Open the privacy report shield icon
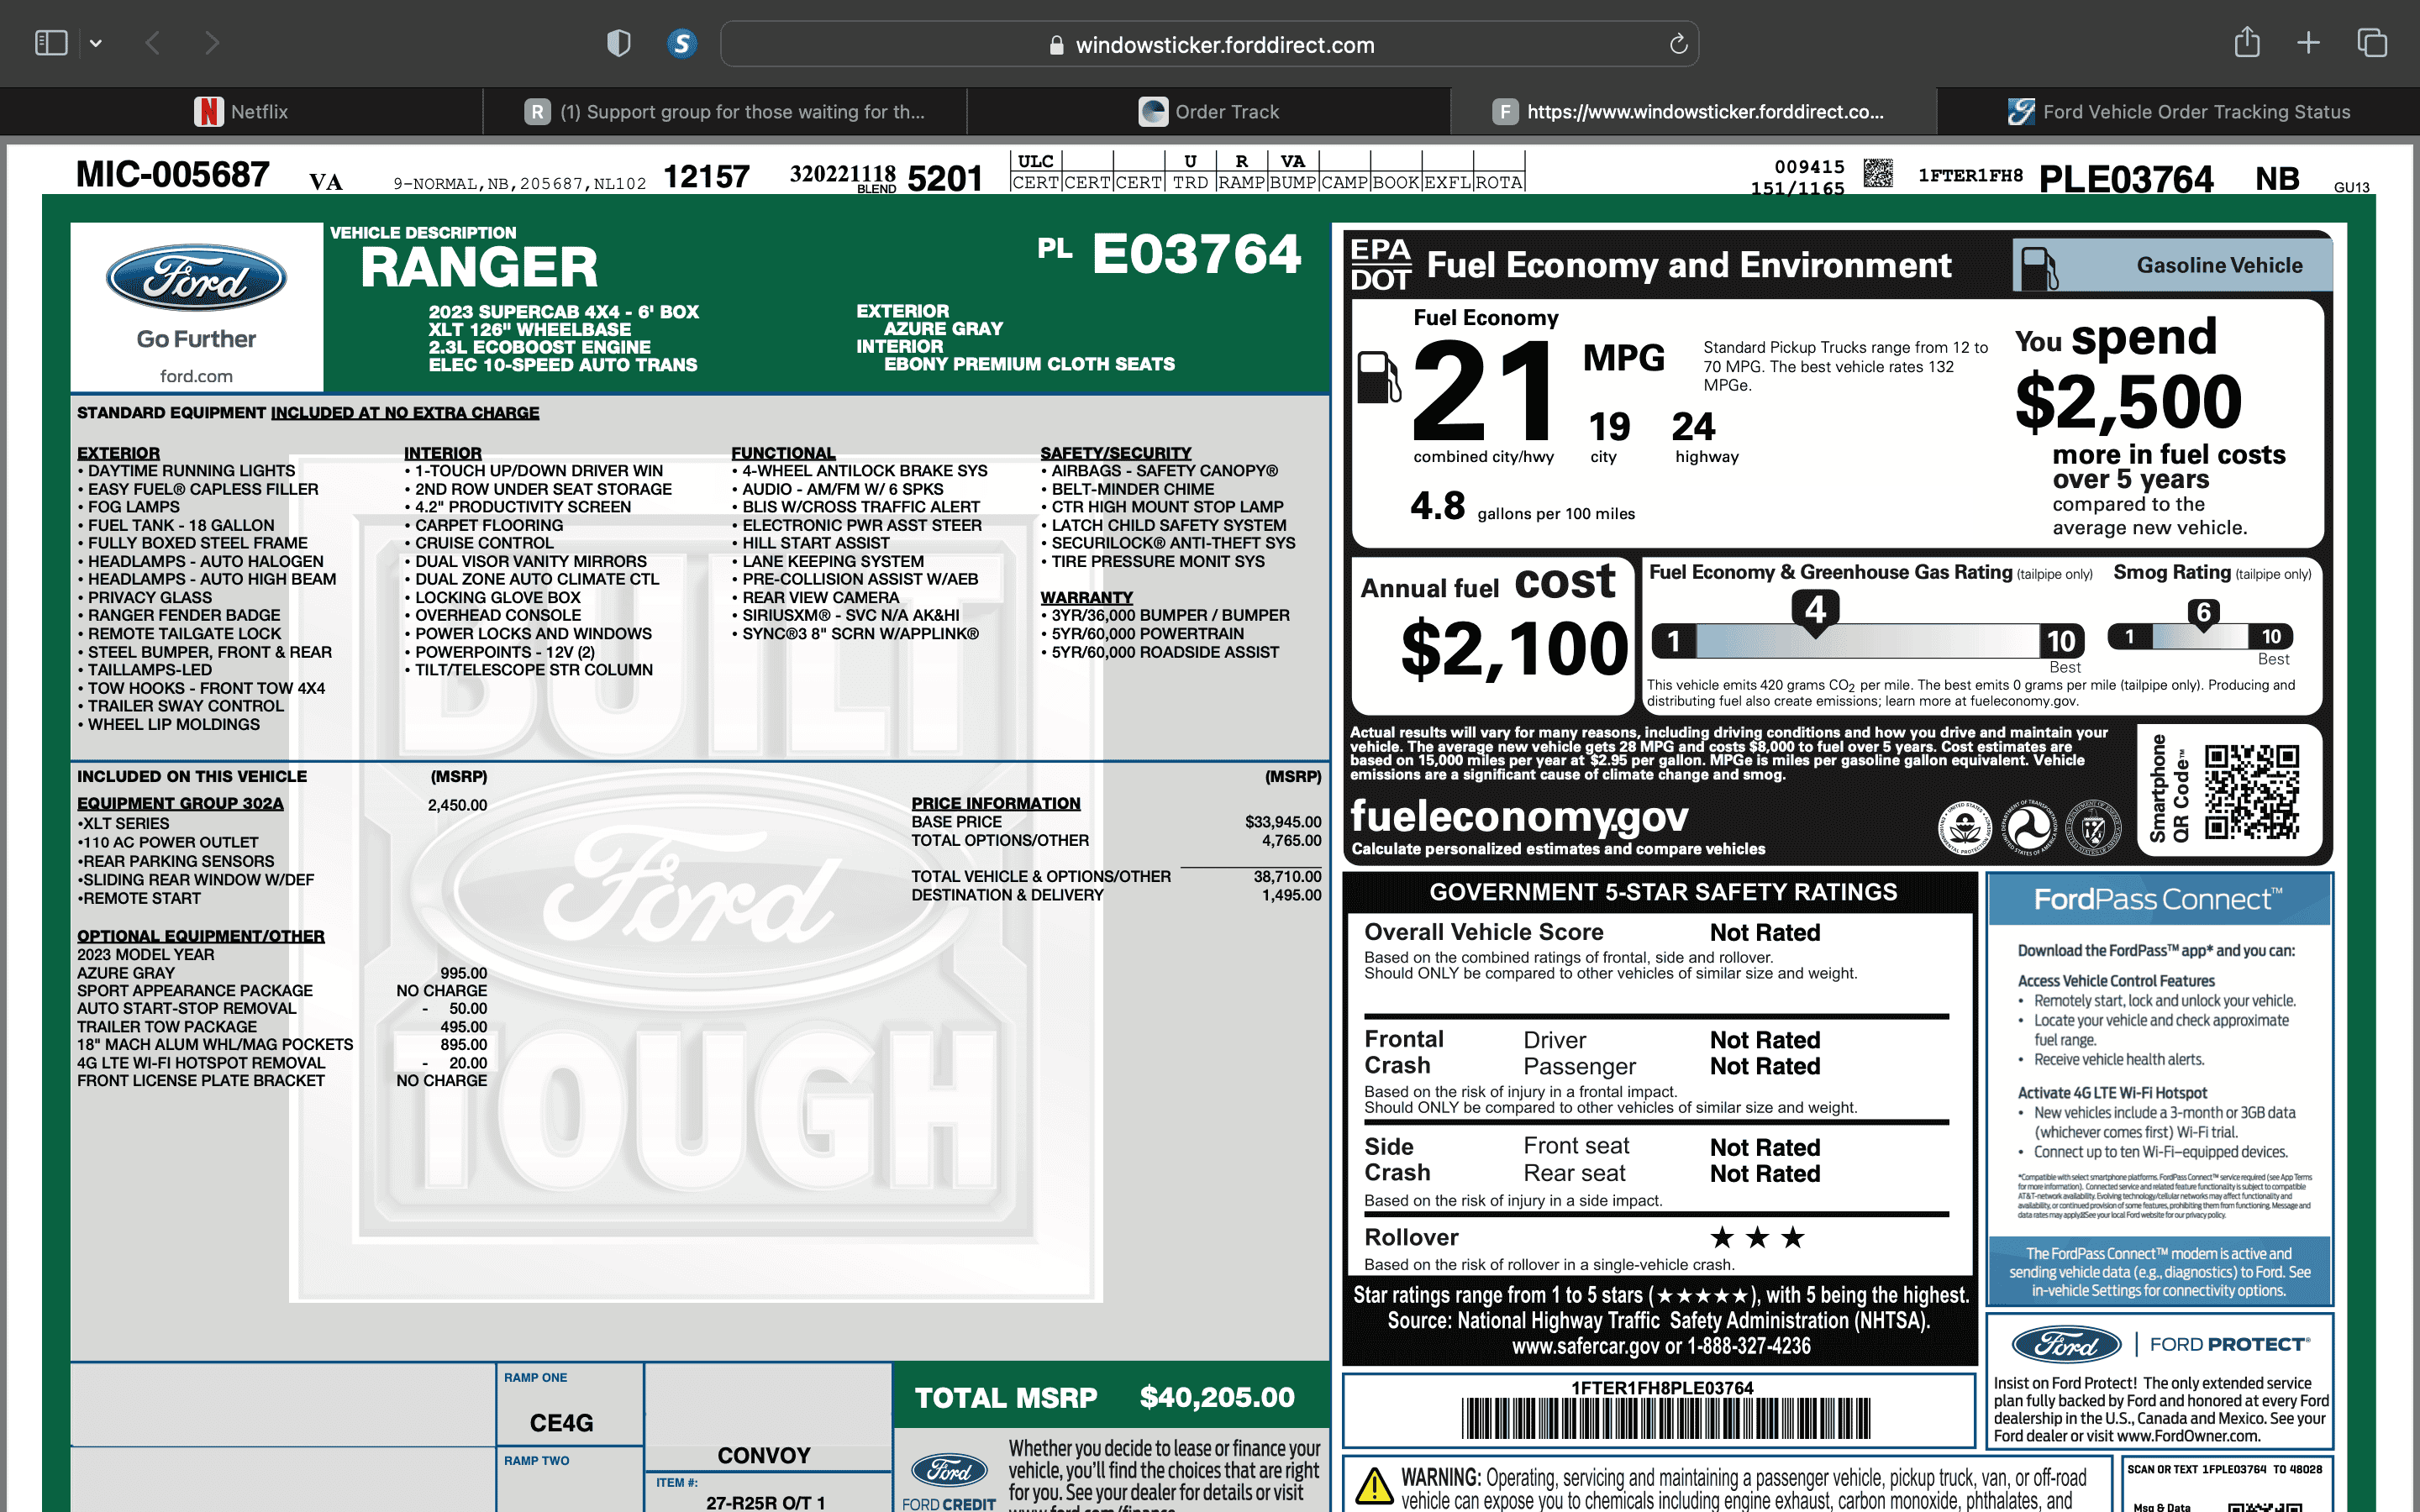This screenshot has width=2420, height=1512. (619, 43)
